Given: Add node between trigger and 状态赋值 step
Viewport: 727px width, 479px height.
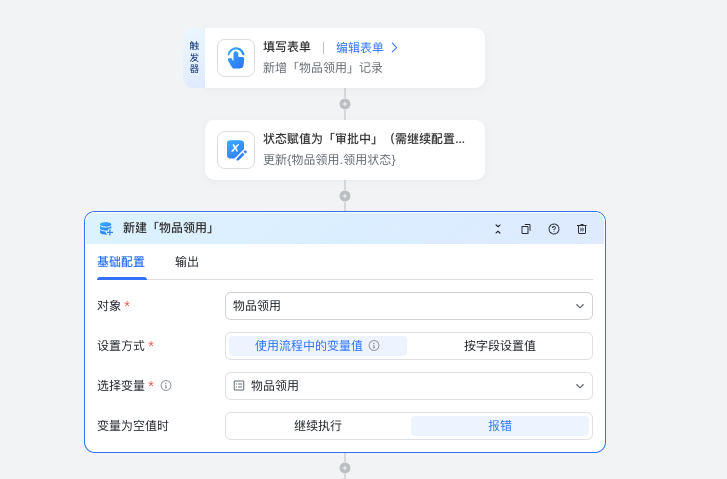Looking at the screenshot, I should click(345, 104).
